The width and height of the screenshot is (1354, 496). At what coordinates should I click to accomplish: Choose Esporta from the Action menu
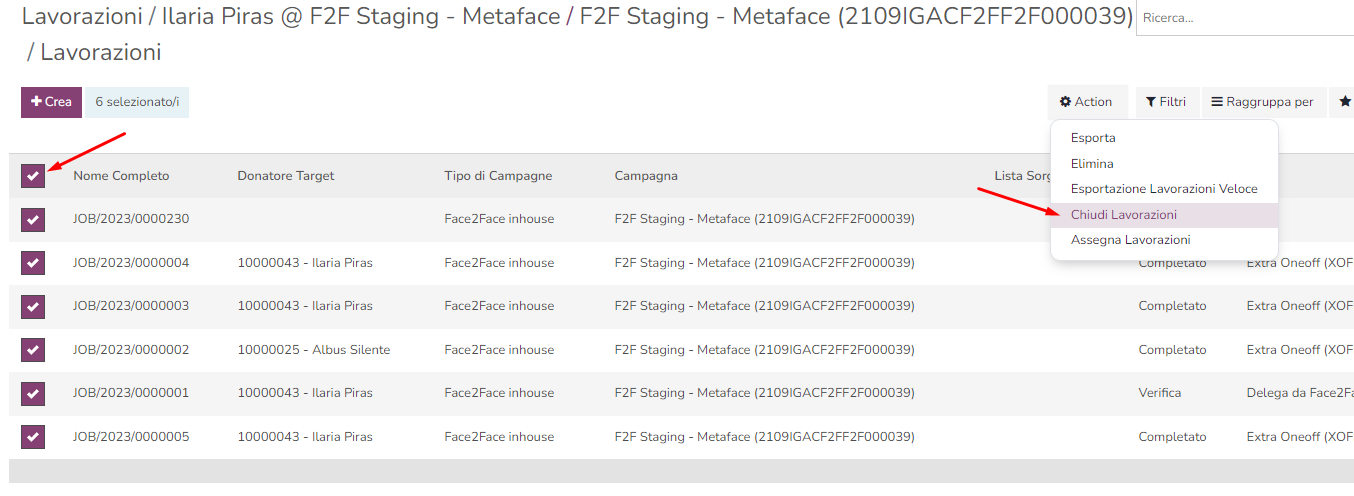click(x=1093, y=138)
